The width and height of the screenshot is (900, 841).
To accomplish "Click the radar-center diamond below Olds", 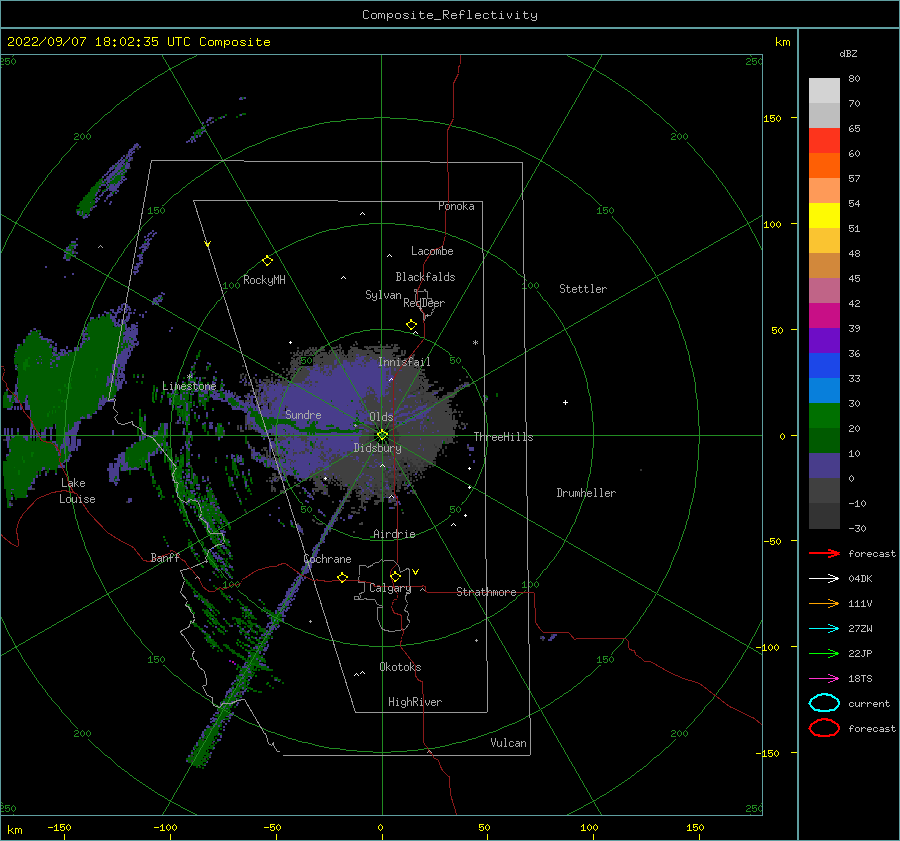I will click(382, 435).
